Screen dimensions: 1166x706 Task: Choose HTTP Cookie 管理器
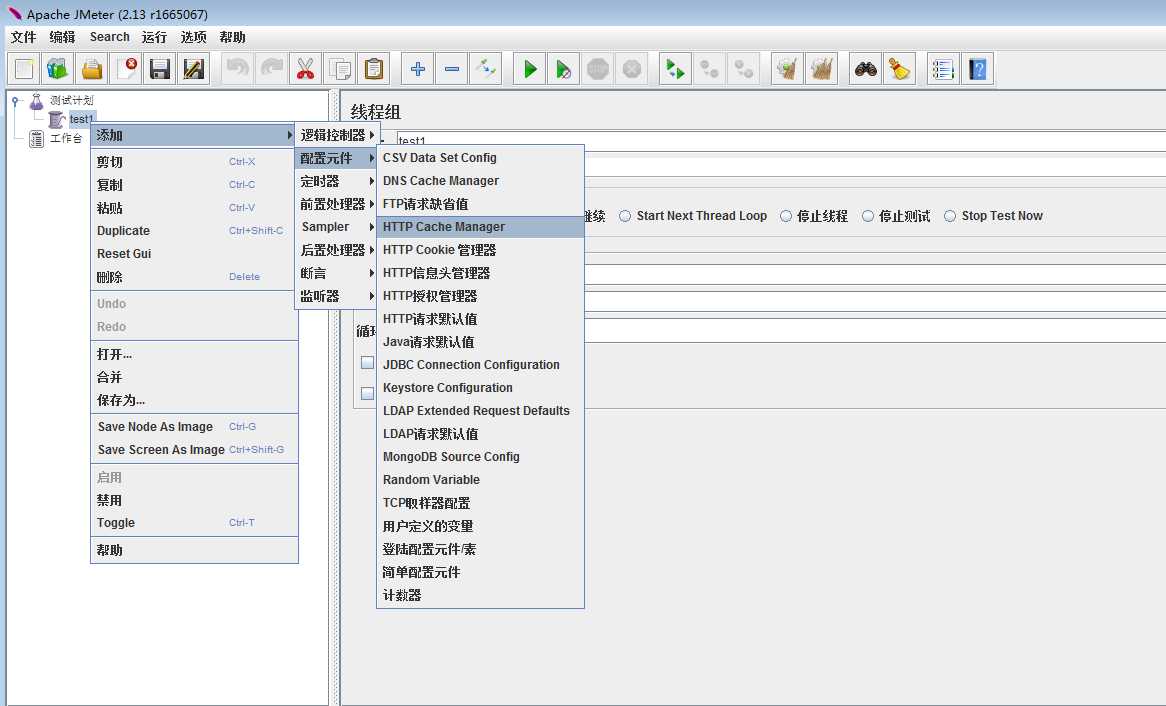480,250
